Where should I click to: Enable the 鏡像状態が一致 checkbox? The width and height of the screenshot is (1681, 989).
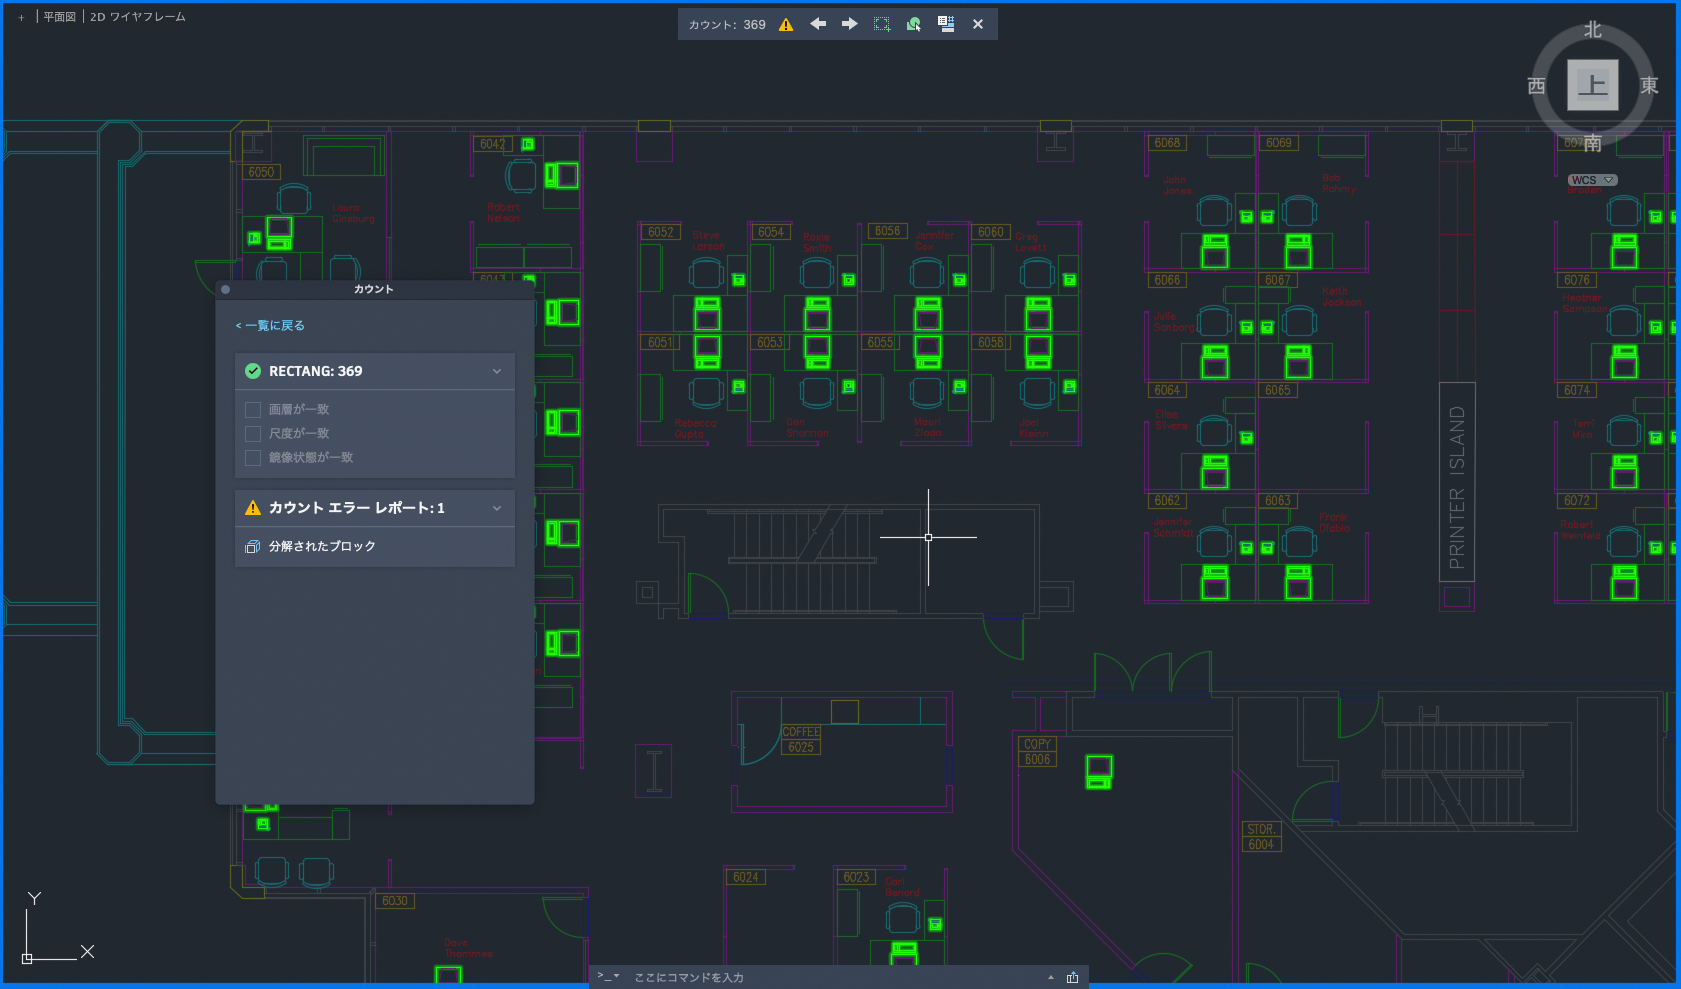(x=253, y=458)
